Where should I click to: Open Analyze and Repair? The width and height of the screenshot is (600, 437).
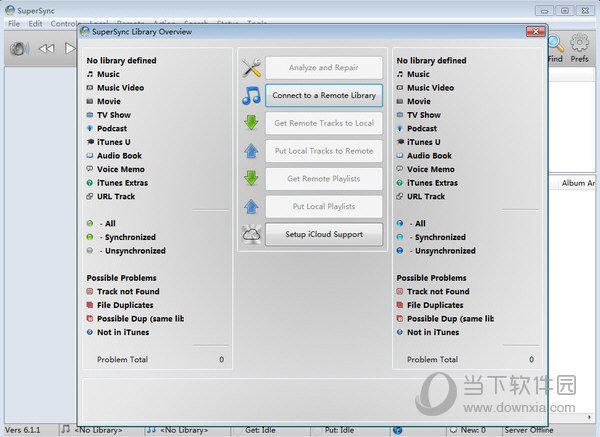tap(324, 68)
